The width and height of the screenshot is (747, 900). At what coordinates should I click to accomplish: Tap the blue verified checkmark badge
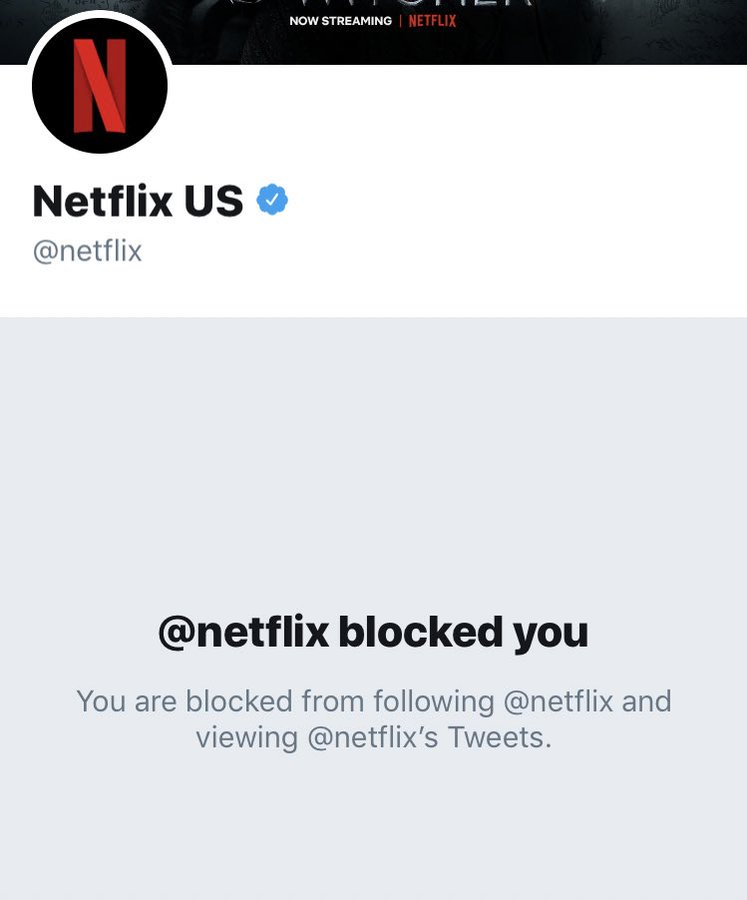272,200
